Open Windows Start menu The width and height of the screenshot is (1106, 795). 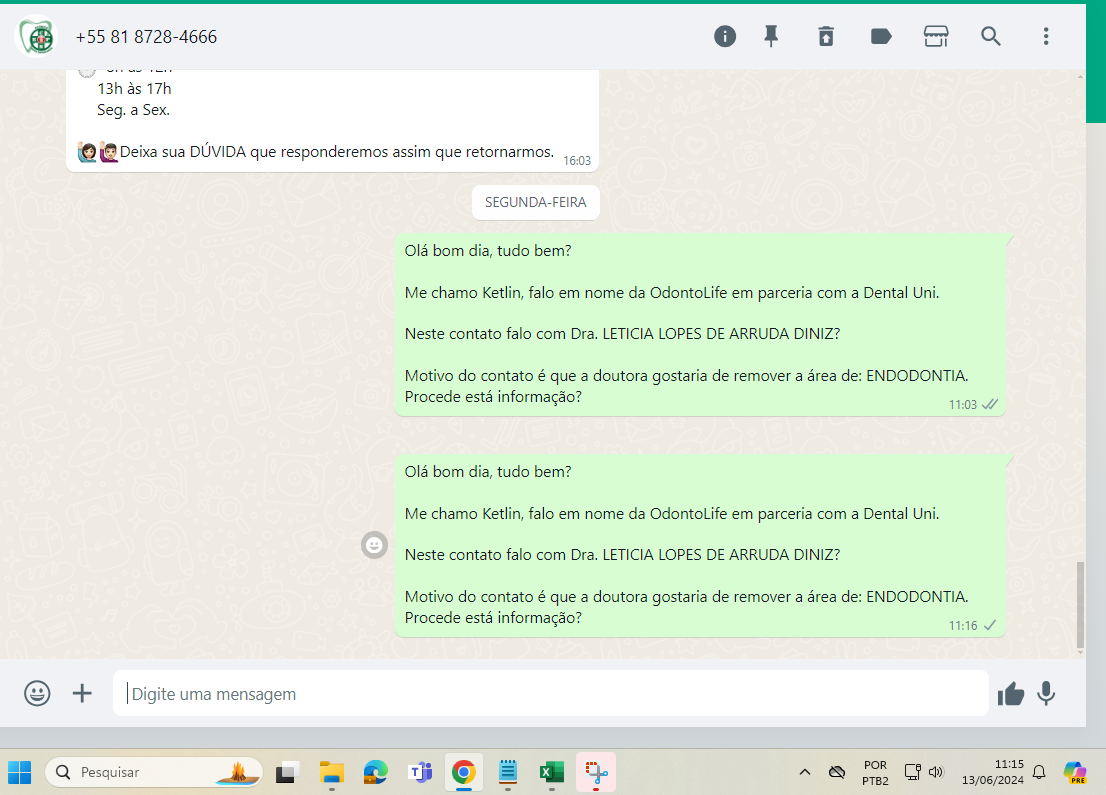tap(20, 772)
